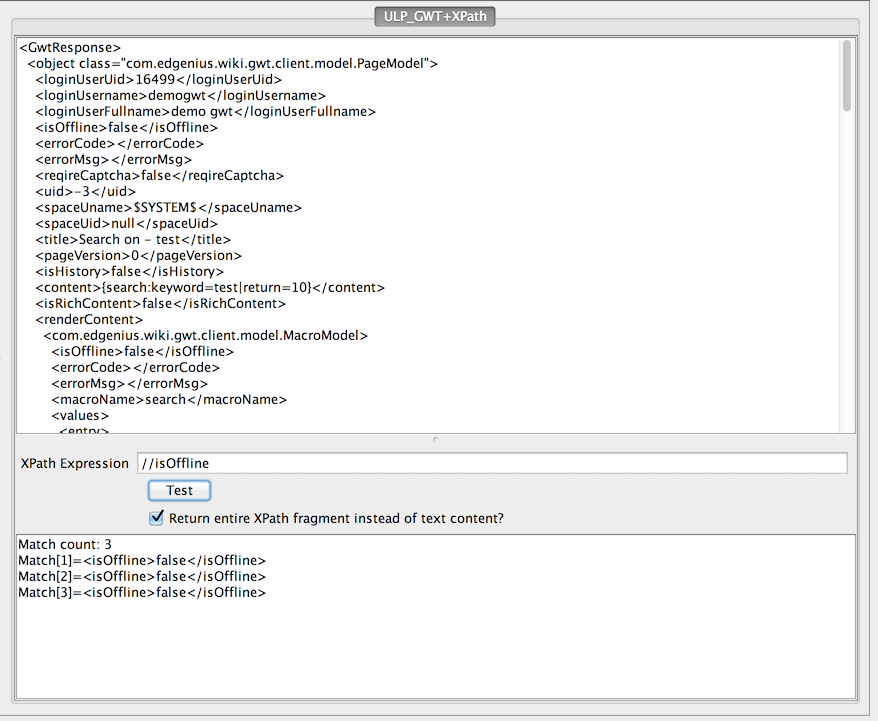
Task: Click the split pane divider handle
Action: pos(435,439)
